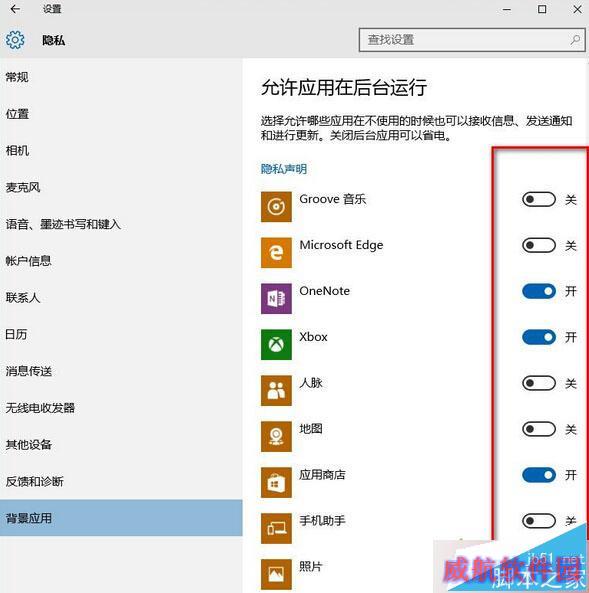The height and width of the screenshot is (593, 589).
Task: Click the Groove 音乐 app icon
Action: click(x=276, y=206)
